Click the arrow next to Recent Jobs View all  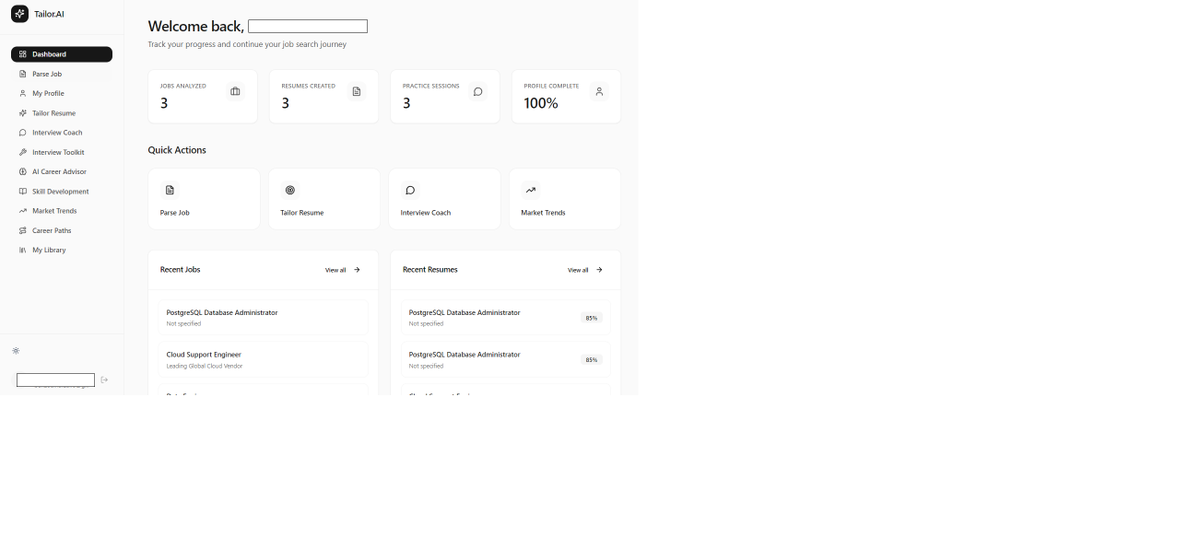(357, 270)
